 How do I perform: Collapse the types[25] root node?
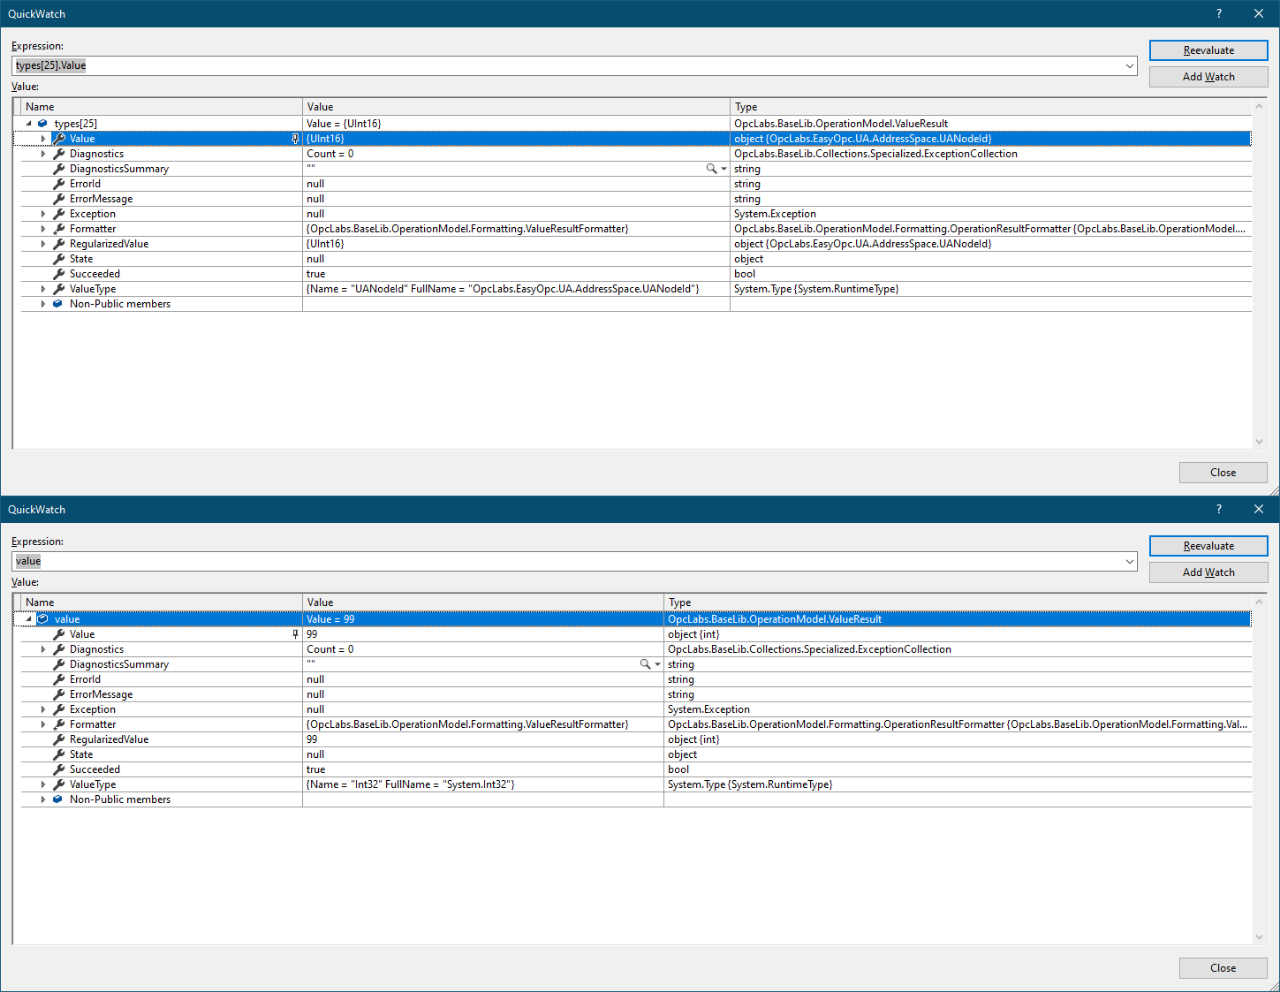pyautogui.click(x=28, y=124)
